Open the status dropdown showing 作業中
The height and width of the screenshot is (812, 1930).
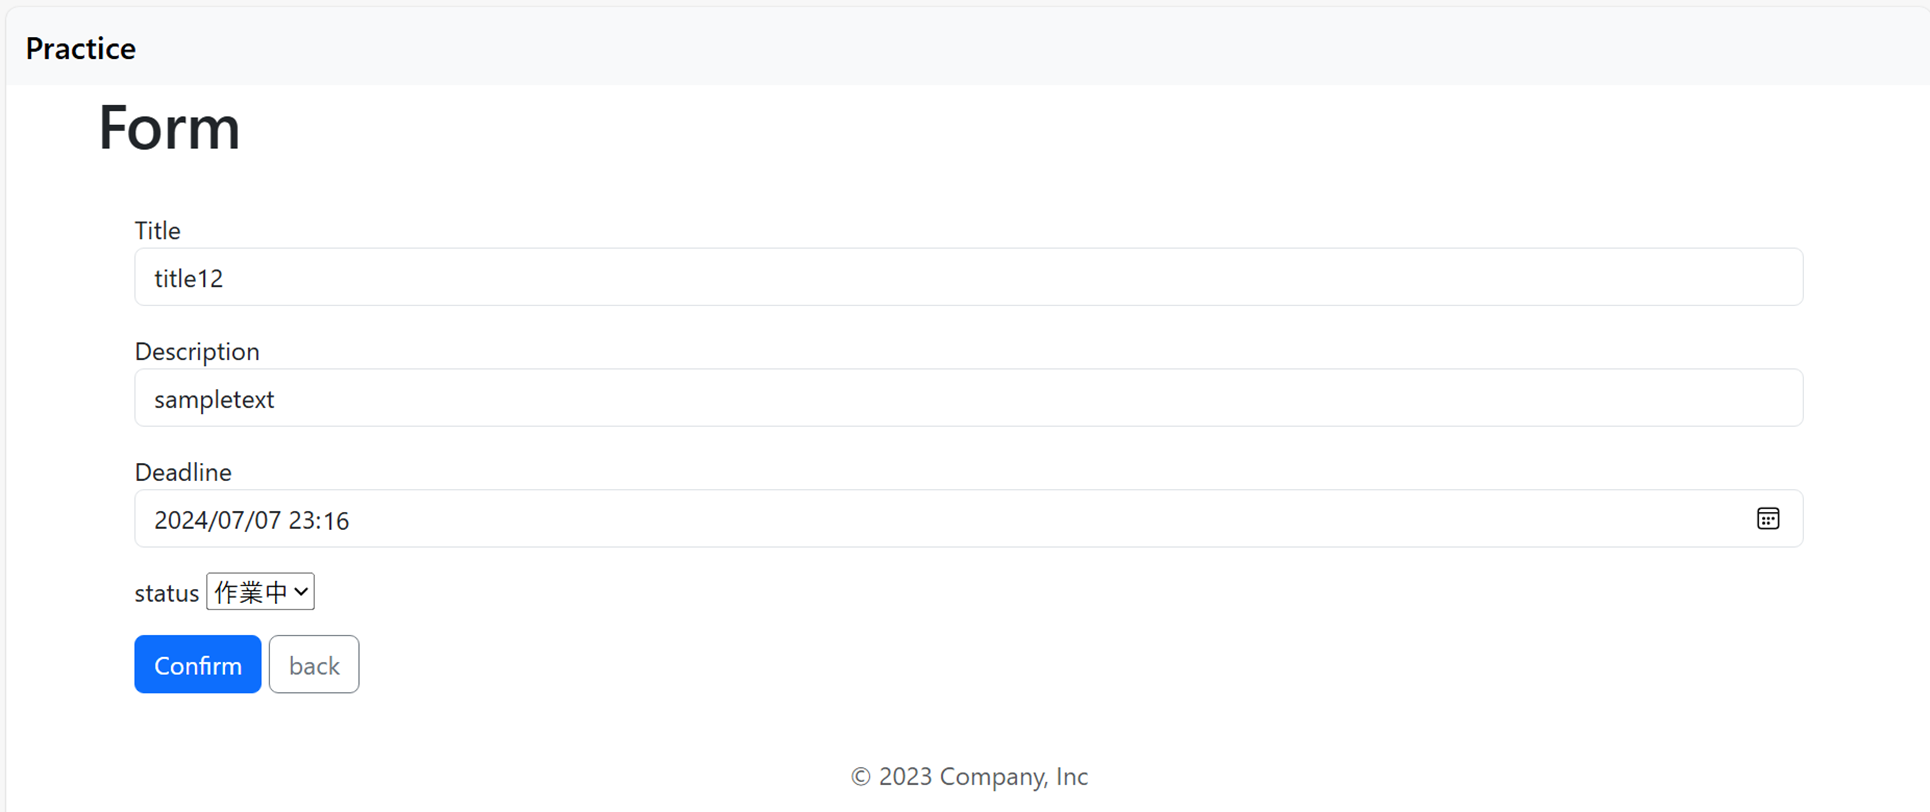pyautogui.click(x=259, y=592)
